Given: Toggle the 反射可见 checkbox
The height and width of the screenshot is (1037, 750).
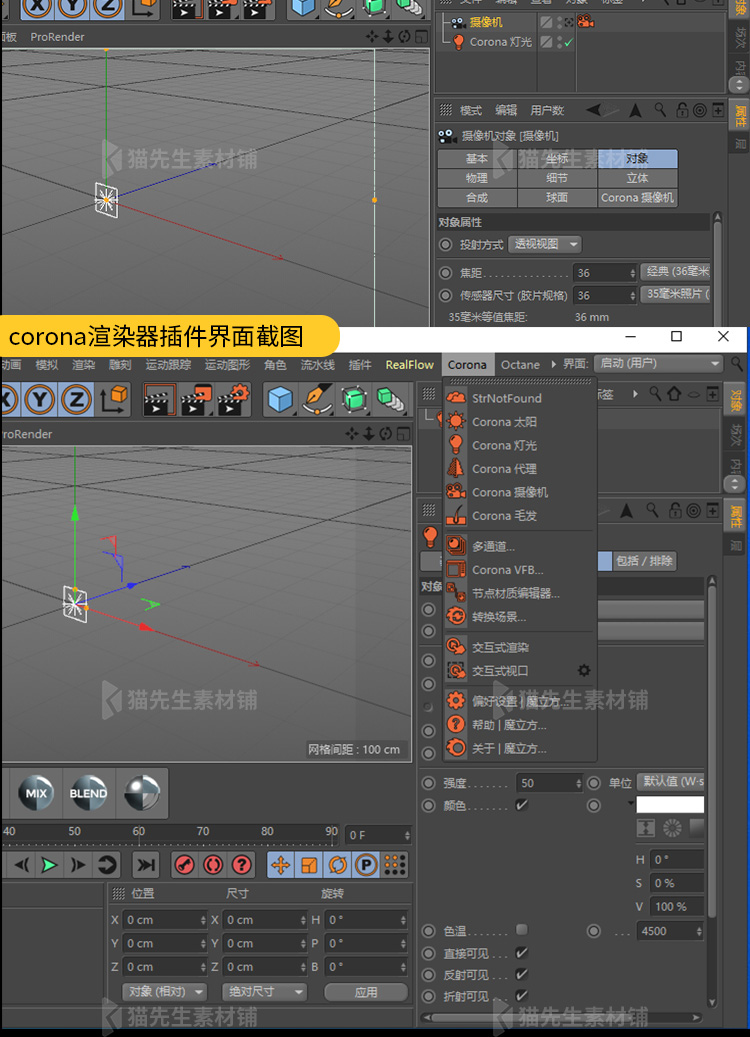Looking at the screenshot, I should click(x=522, y=974).
